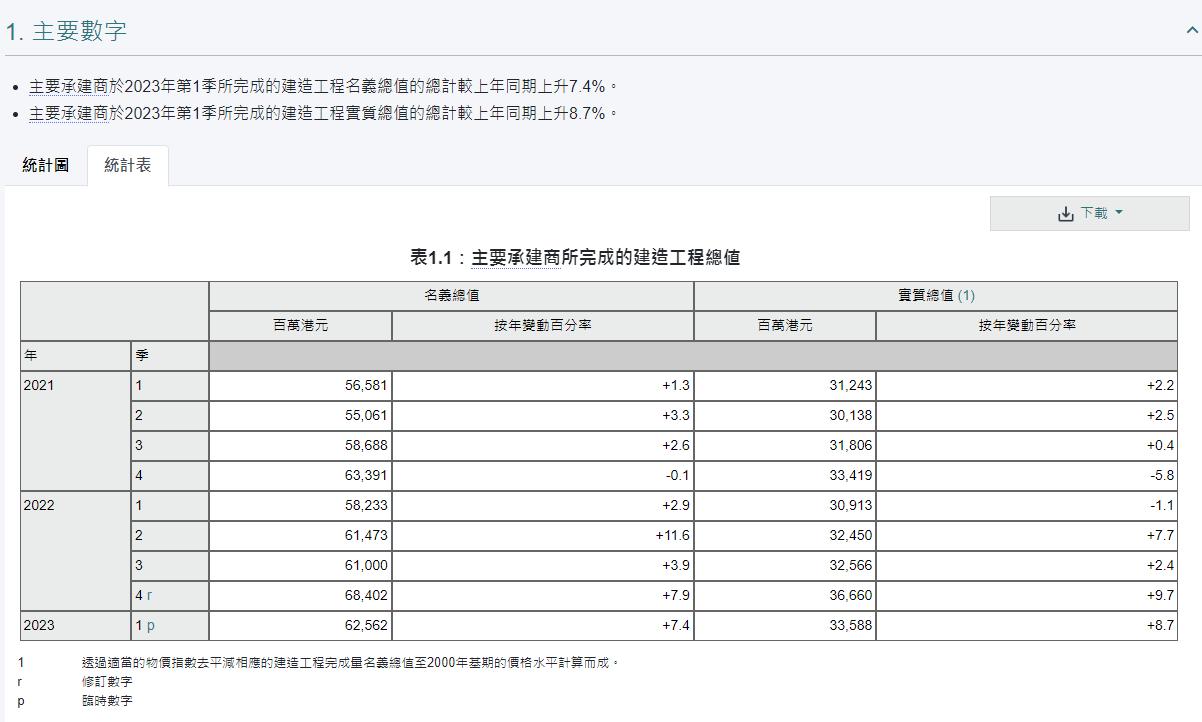
Task: Click the 季 quarter column header
Action: 142,355
